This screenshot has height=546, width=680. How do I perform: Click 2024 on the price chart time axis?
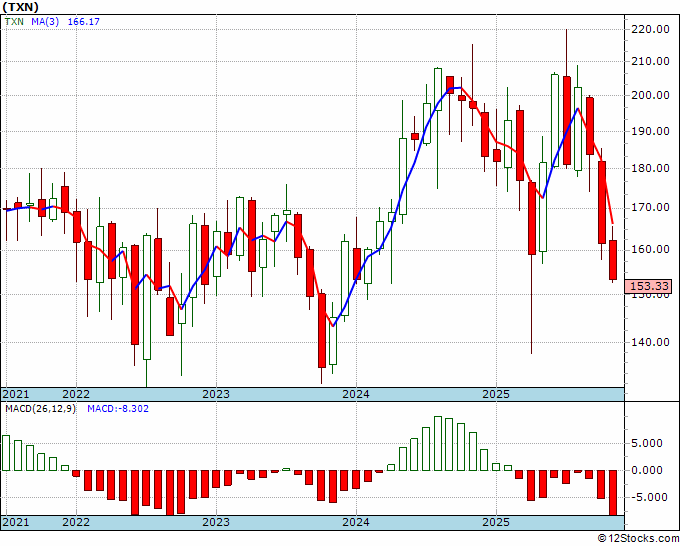356,394
